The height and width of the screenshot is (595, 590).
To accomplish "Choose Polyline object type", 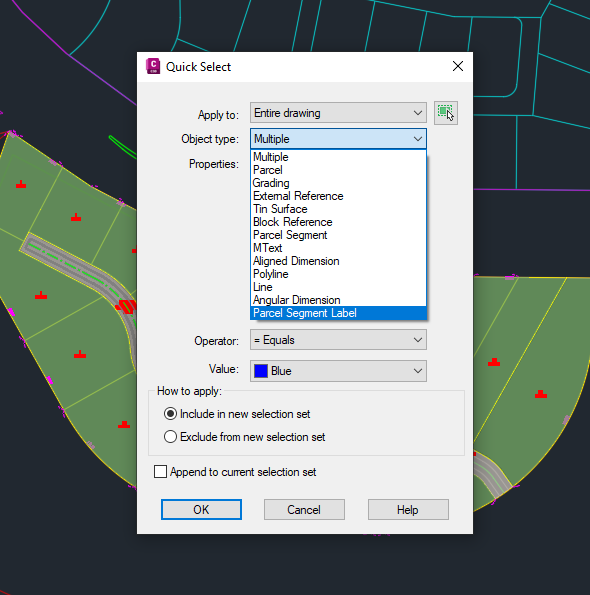I will coord(338,274).
